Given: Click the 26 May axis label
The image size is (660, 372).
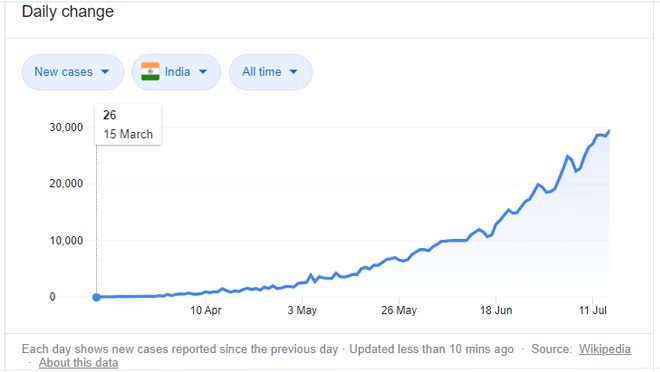Looking at the screenshot, I should click(399, 311).
